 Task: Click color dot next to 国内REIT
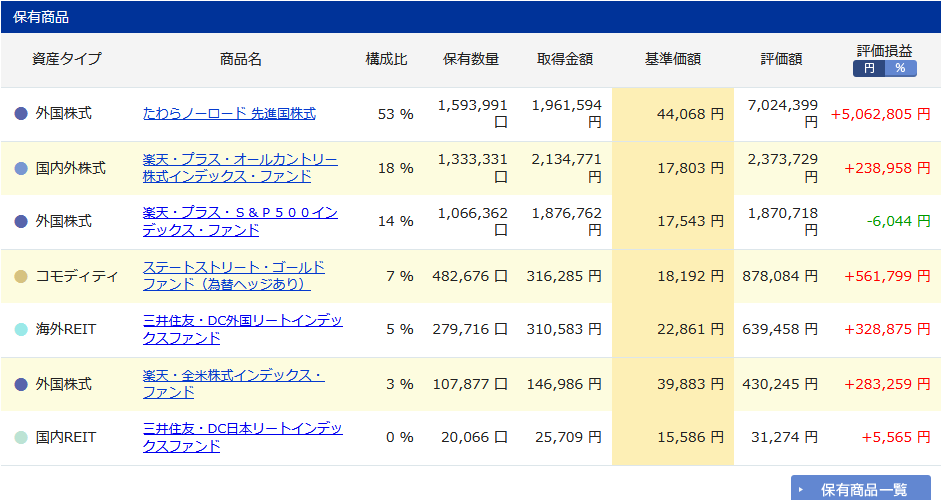click(21, 438)
